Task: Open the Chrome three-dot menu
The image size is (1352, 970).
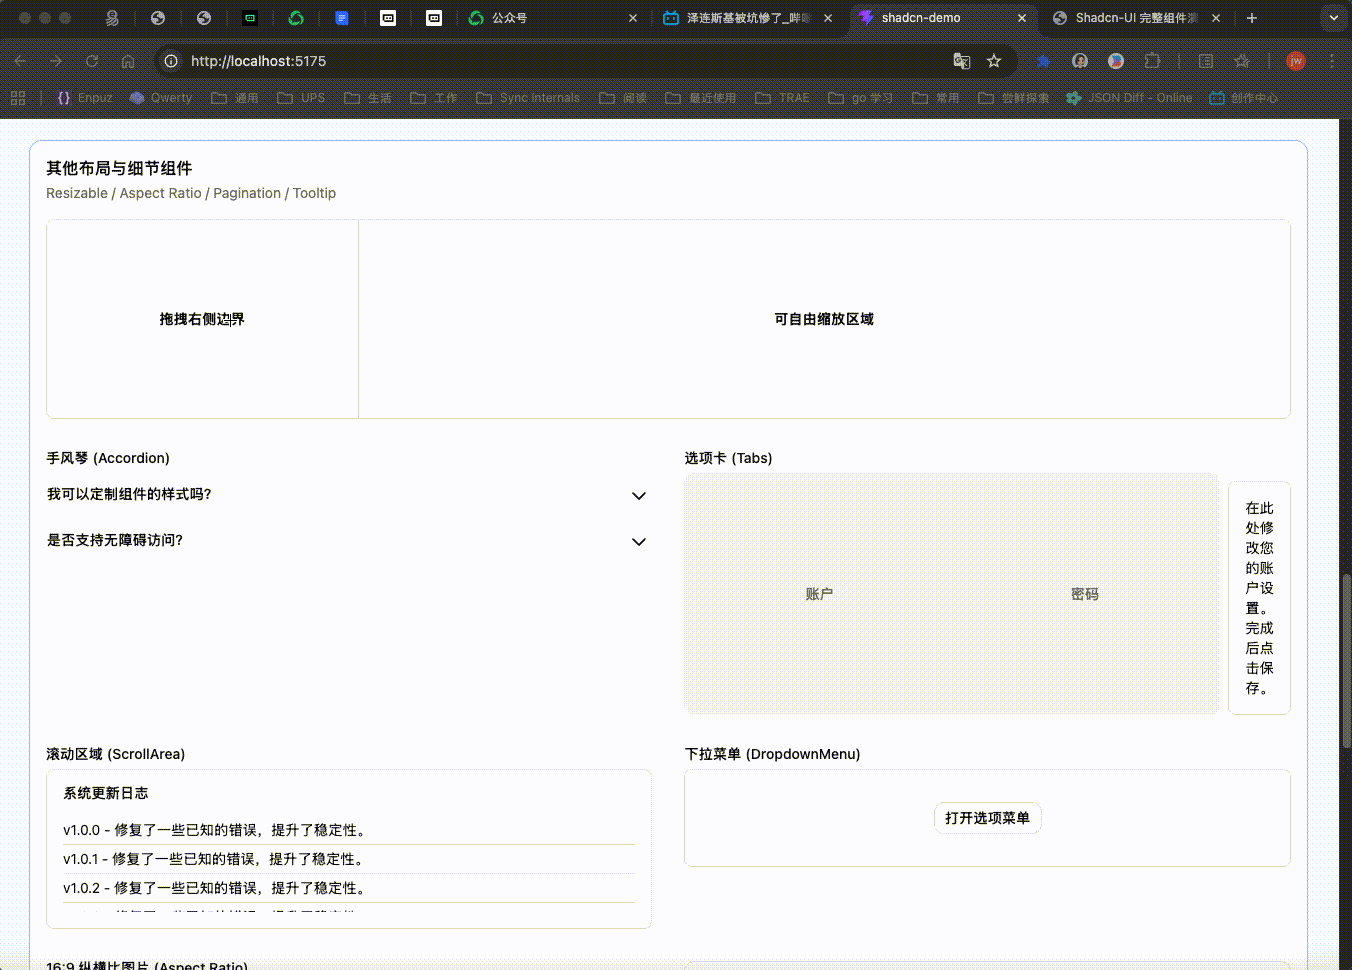Action: tap(1332, 61)
